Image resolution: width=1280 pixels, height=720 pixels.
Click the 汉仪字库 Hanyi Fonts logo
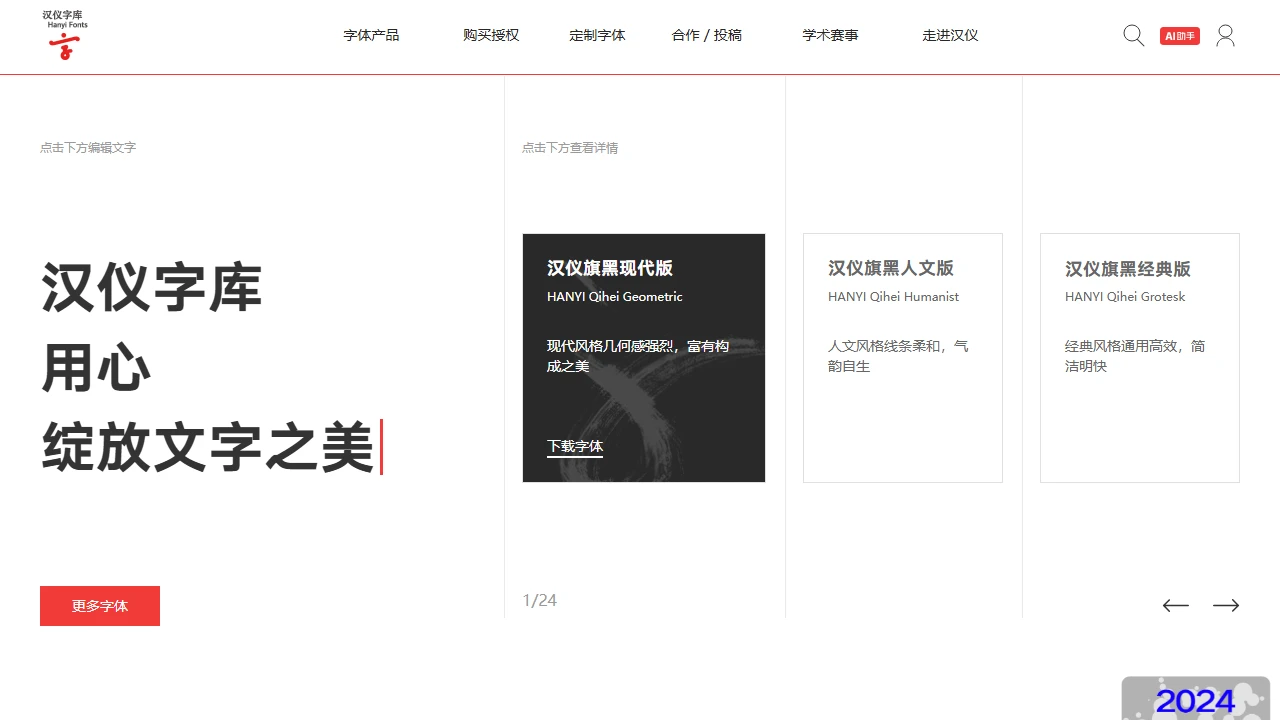[65, 36]
